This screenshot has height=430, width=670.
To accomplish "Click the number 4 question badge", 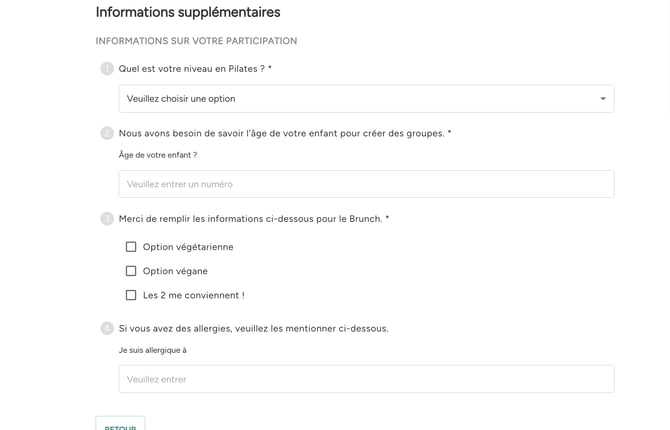I will pyautogui.click(x=107, y=328).
